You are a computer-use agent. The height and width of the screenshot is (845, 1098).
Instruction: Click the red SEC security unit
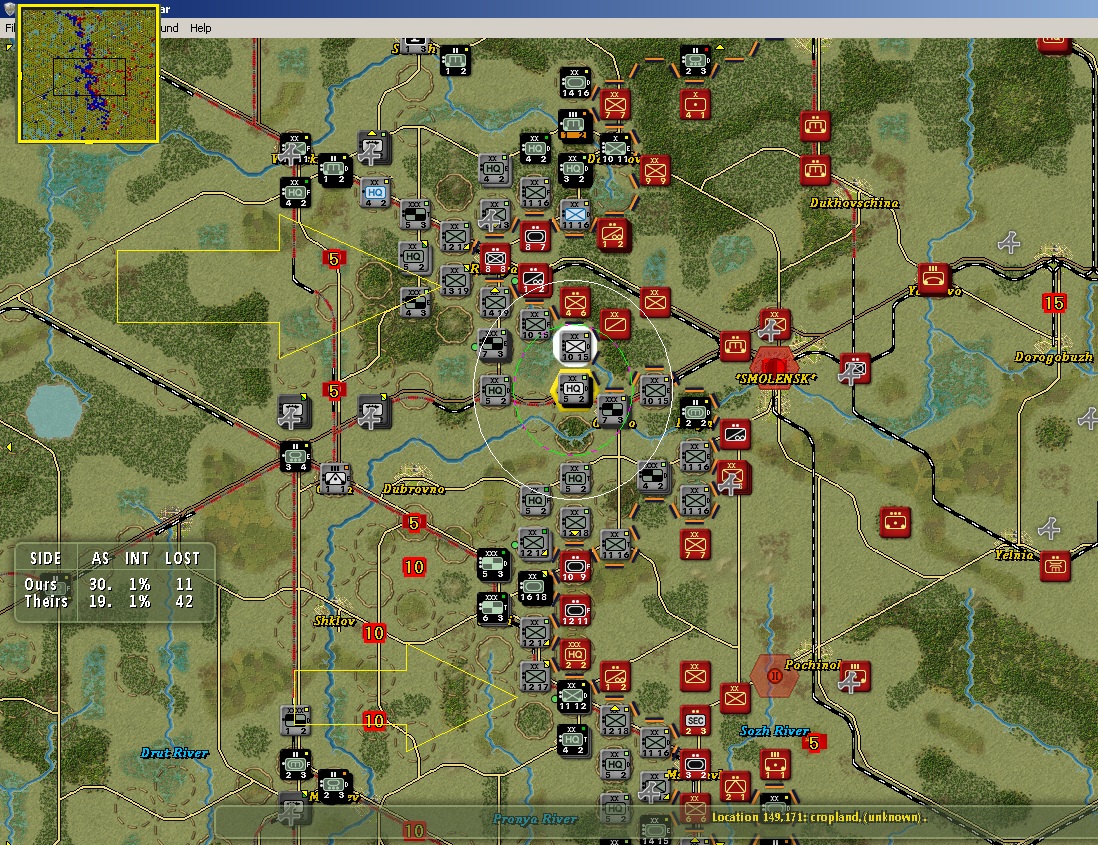pos(695,721)
